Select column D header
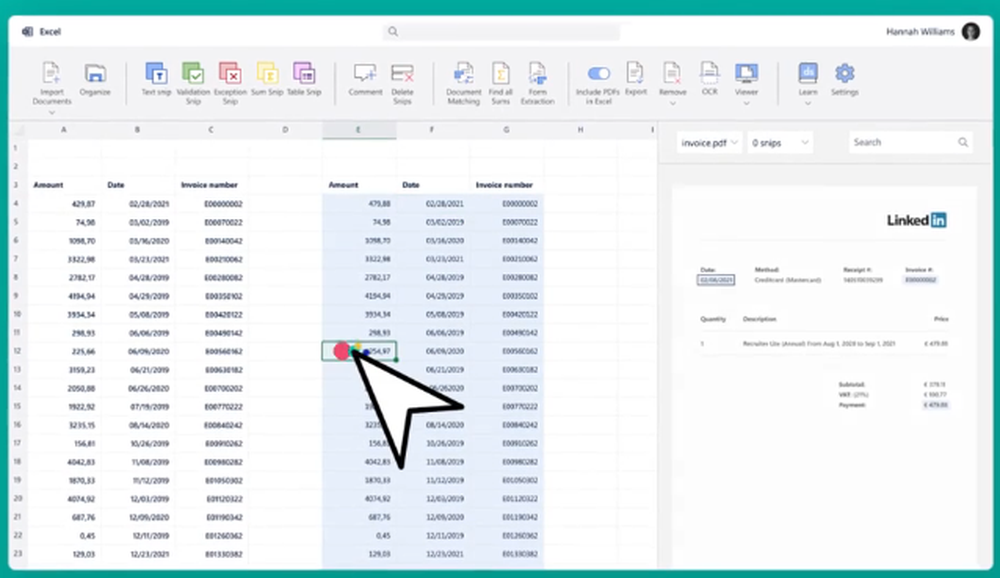 point(285,130)
